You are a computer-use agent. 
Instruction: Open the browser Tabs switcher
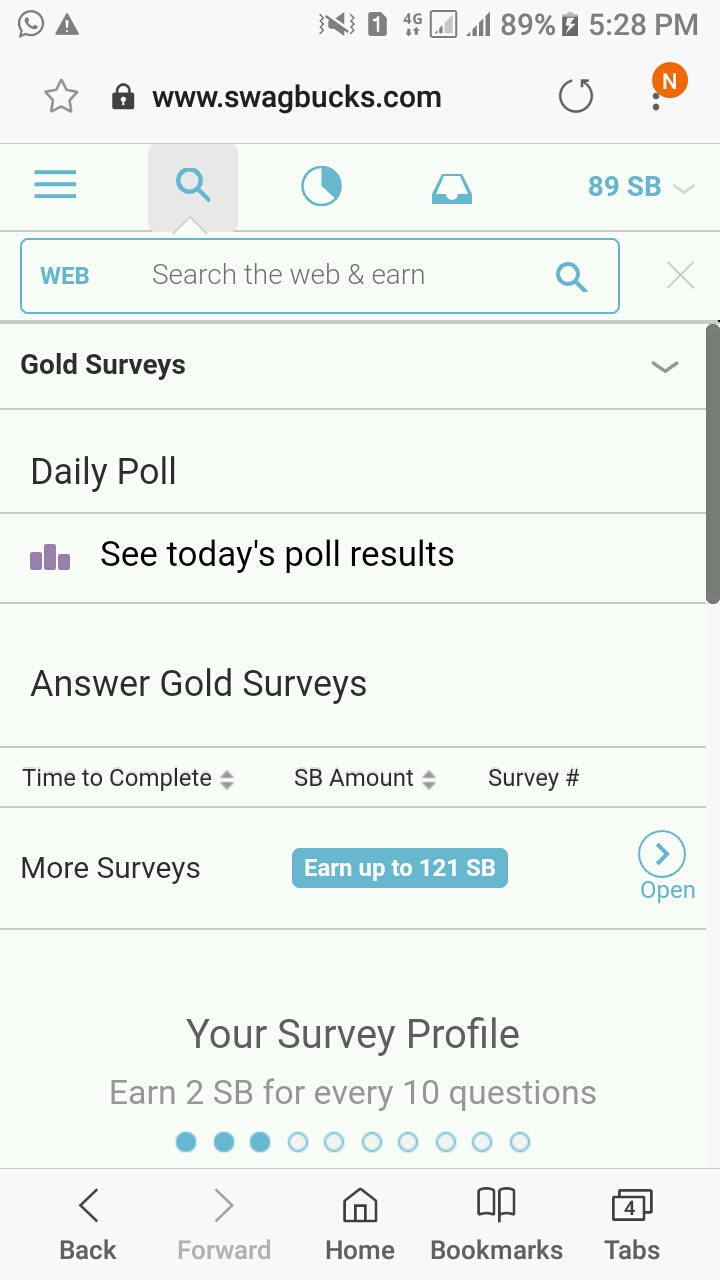[631, 1224]
